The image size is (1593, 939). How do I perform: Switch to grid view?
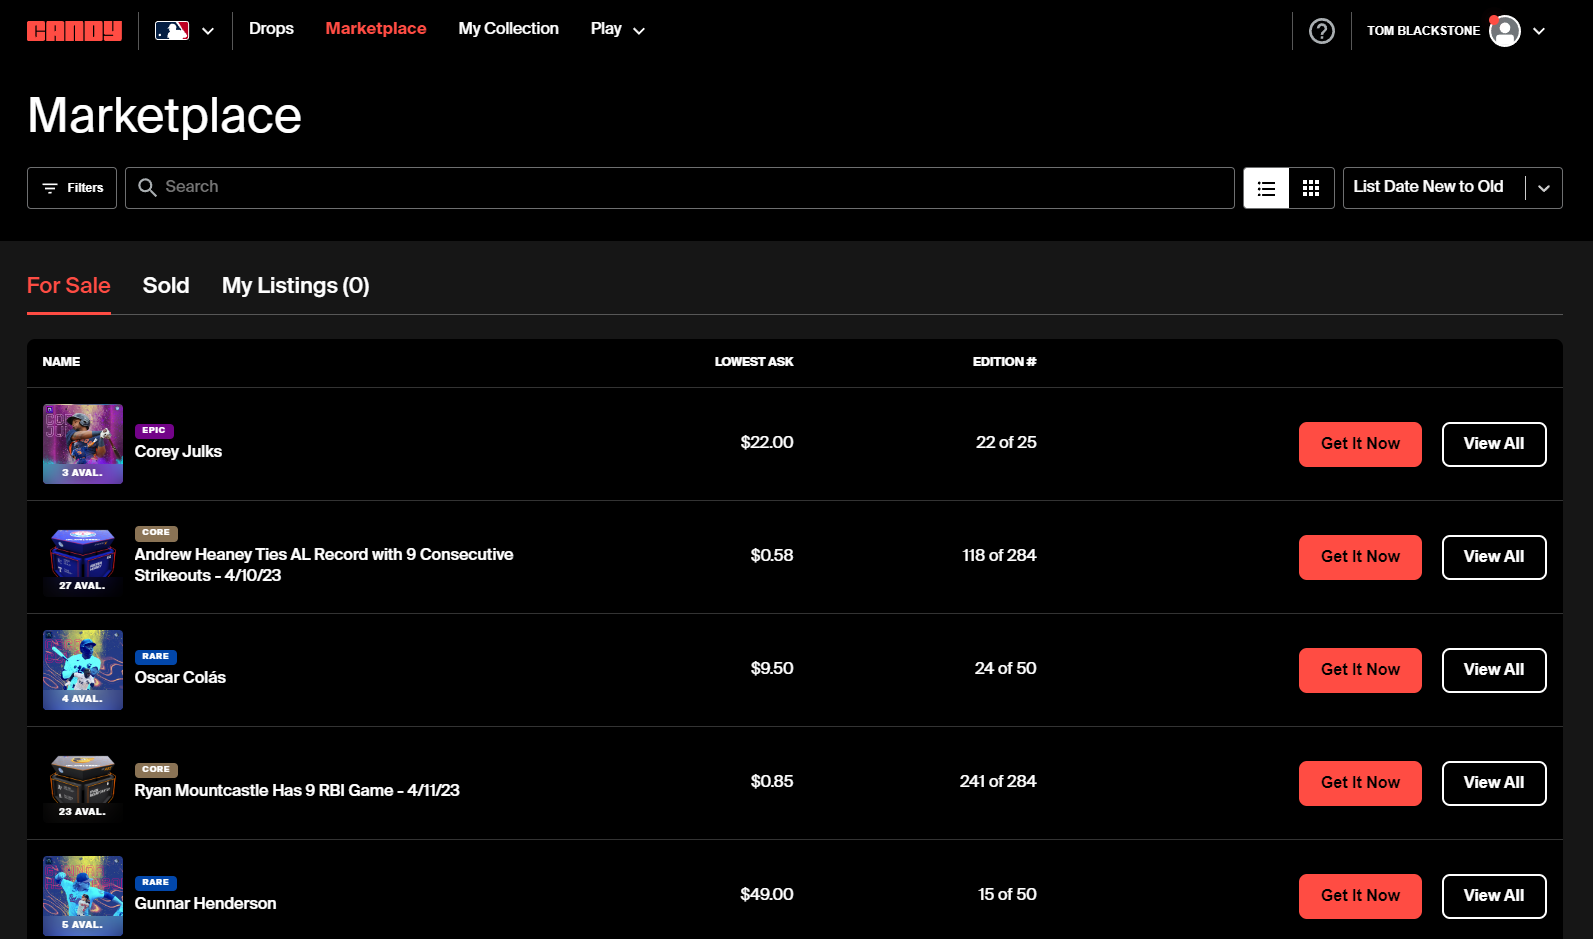point(1311,188)
